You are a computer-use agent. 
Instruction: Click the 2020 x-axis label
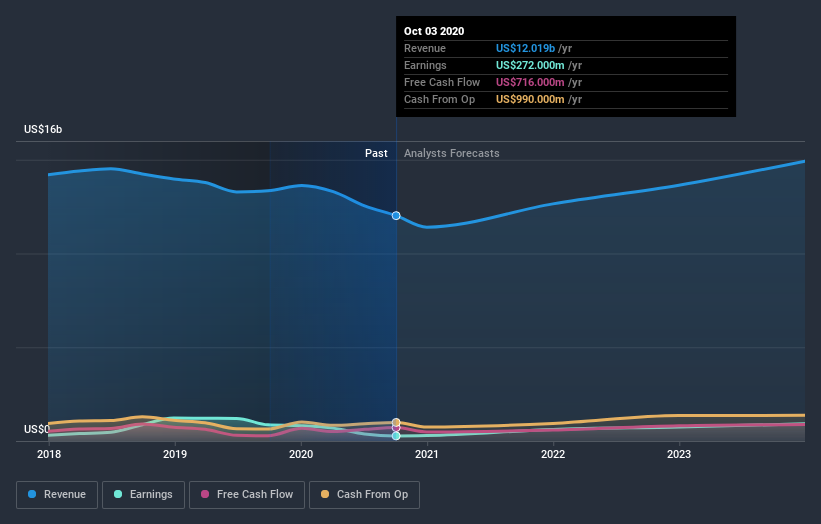[301, 454]
